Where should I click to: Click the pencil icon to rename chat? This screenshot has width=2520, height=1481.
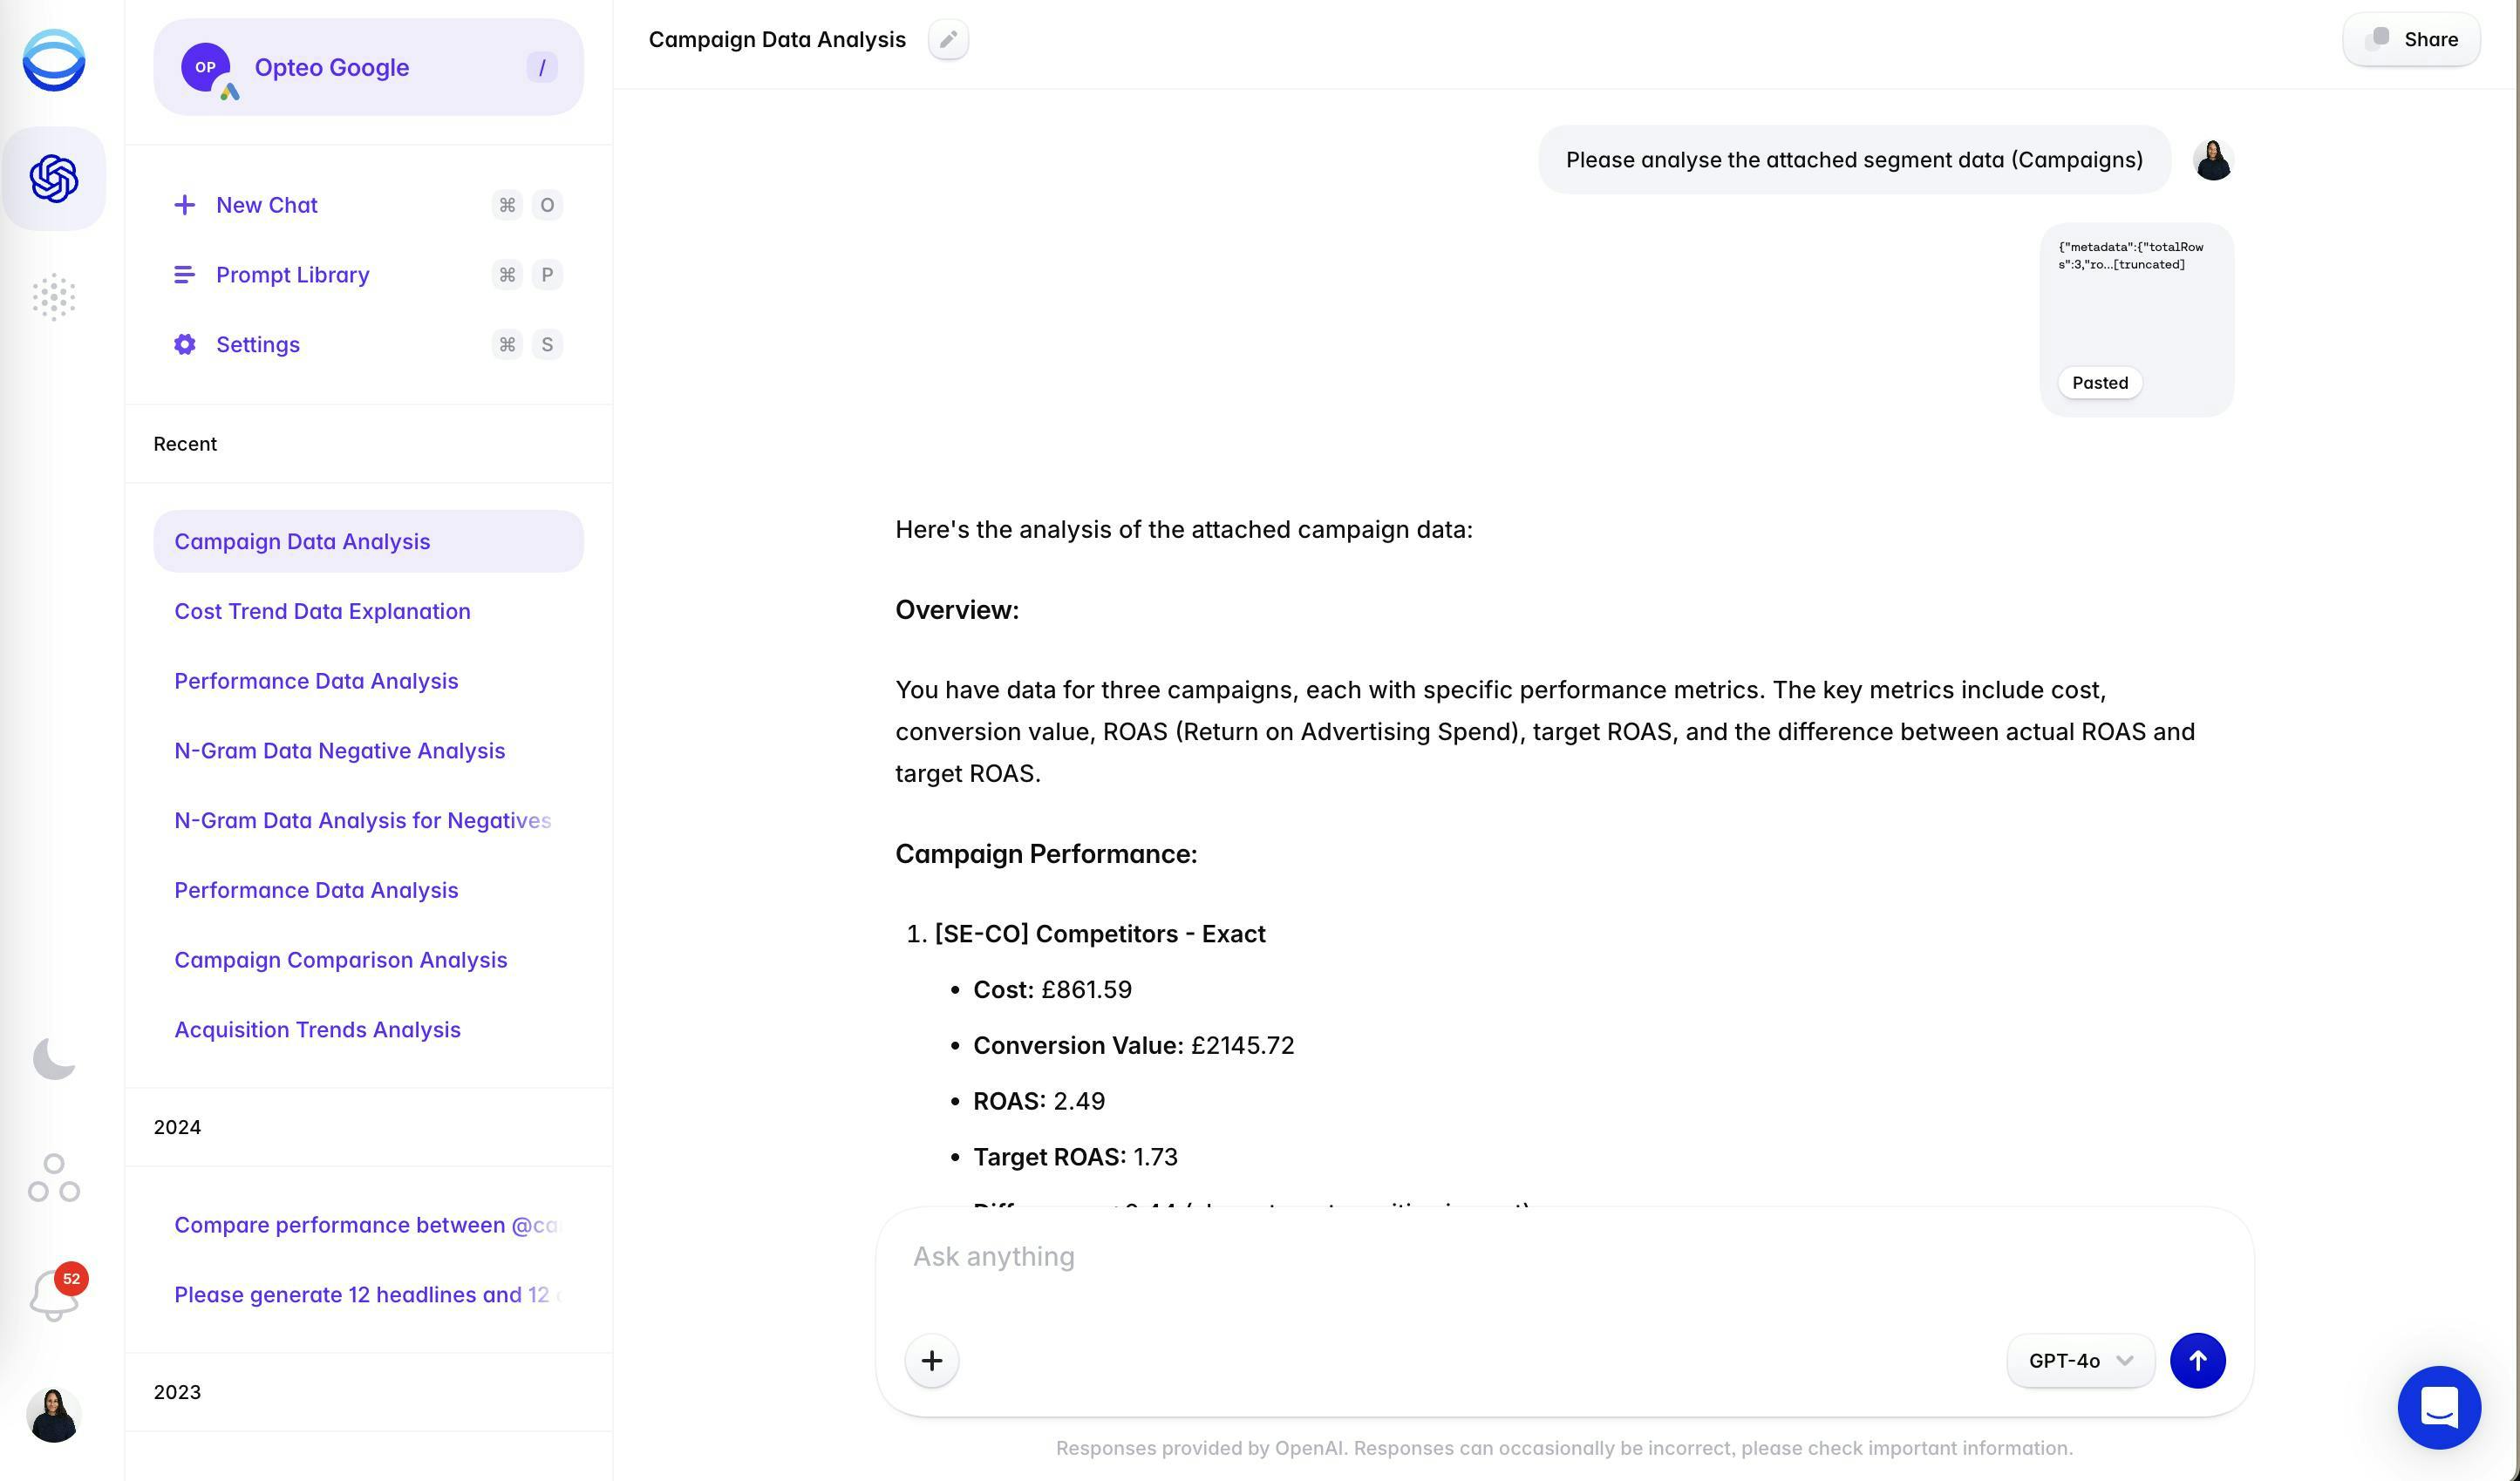point(947,40)
